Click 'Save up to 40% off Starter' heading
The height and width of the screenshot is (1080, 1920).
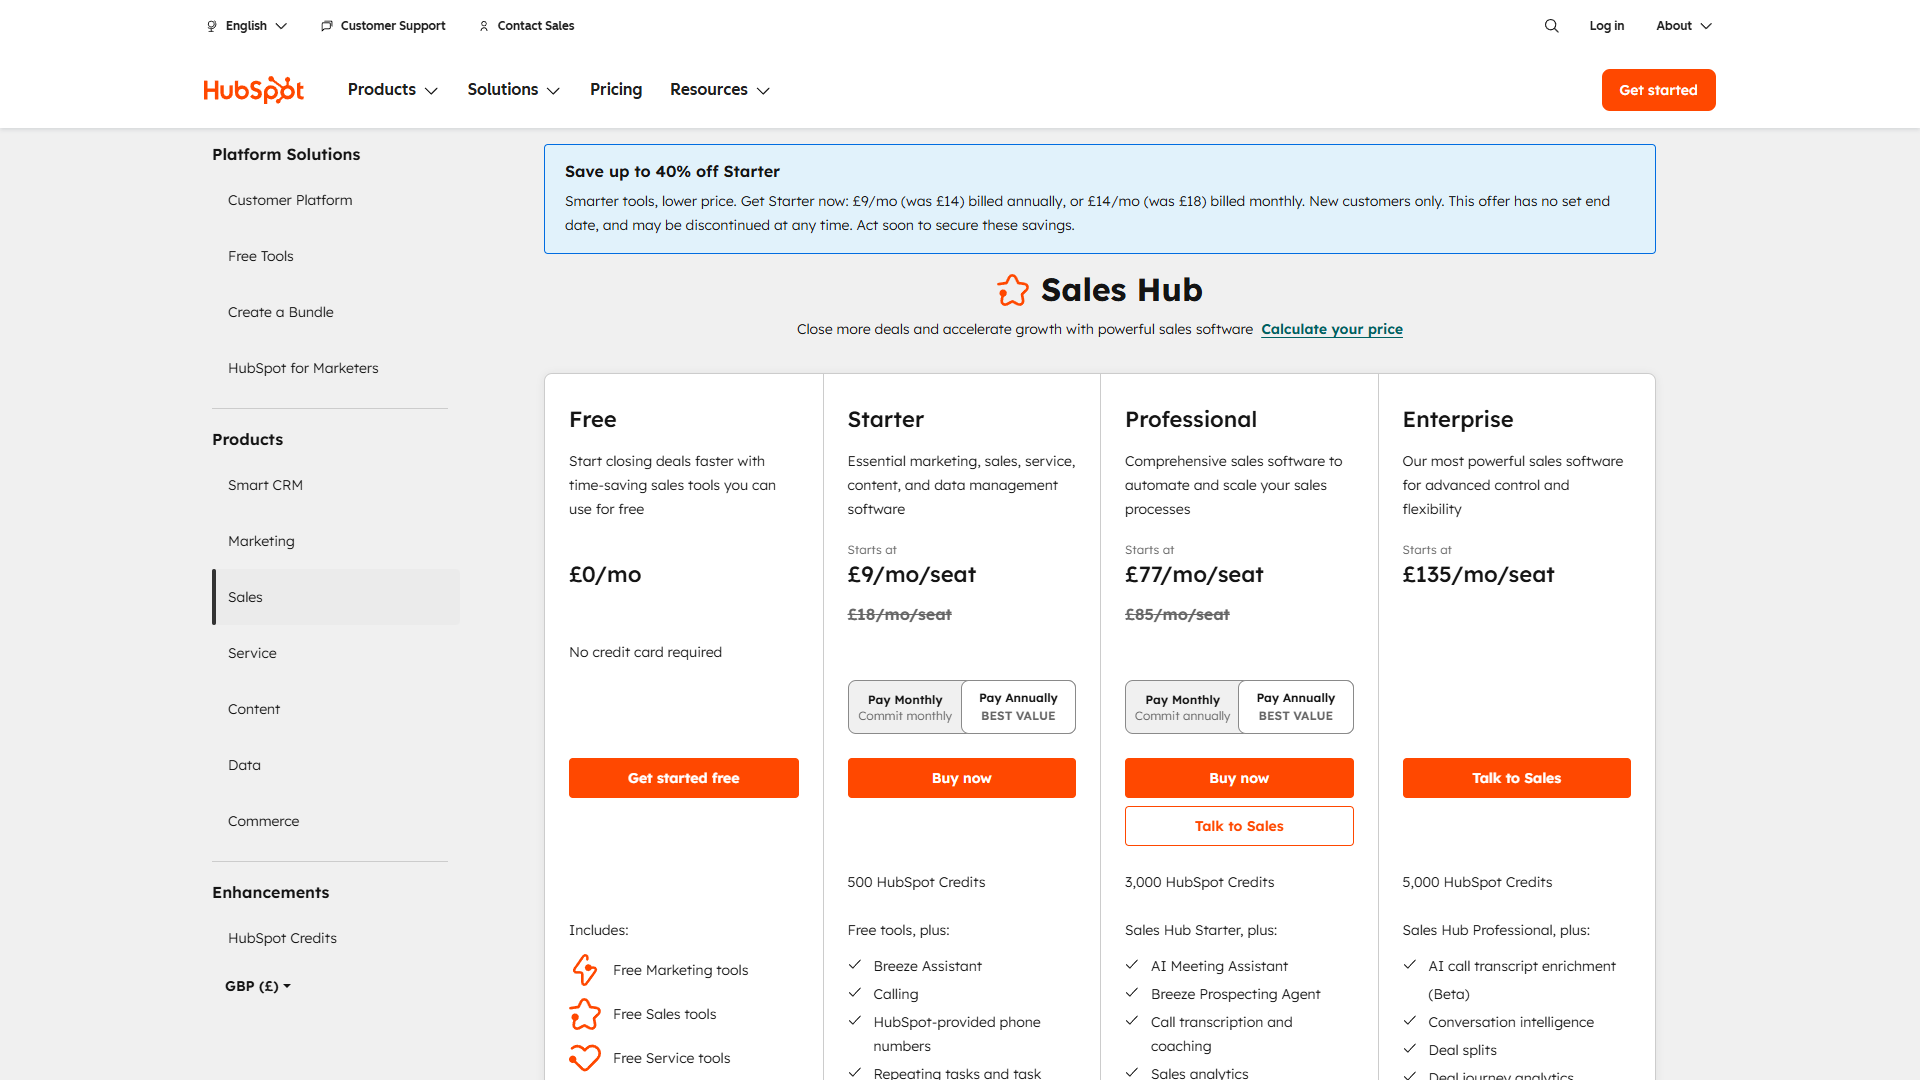[x=672, y=171]
